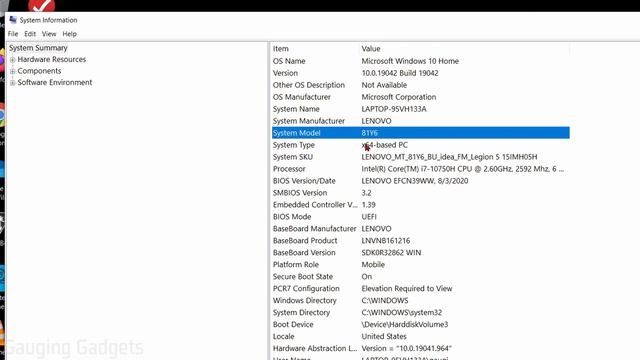Select the System Directory row
This screenshot has width=640, height=360.
tap(420, 312)
